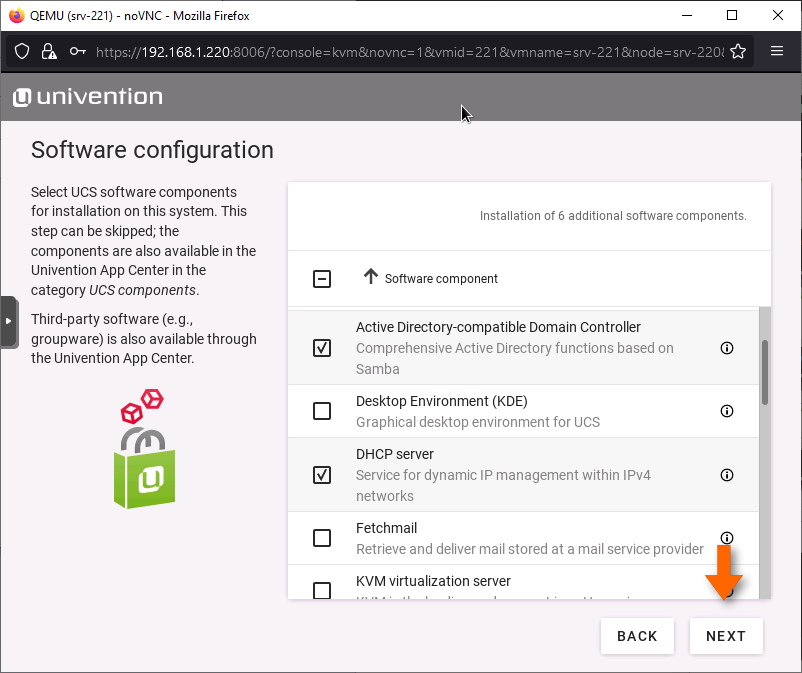
Task: Click the software list scrollbar thumb
Action: [x=765, y=372]
